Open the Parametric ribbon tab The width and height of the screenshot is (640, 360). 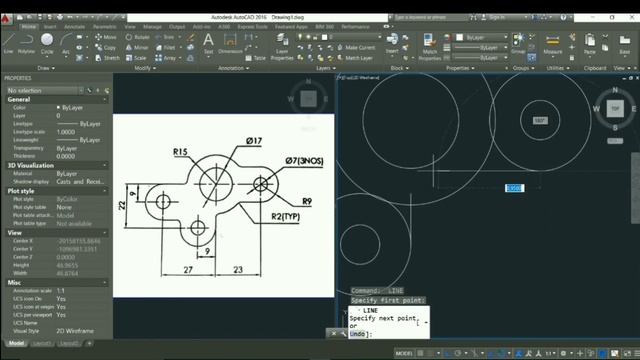104,27
